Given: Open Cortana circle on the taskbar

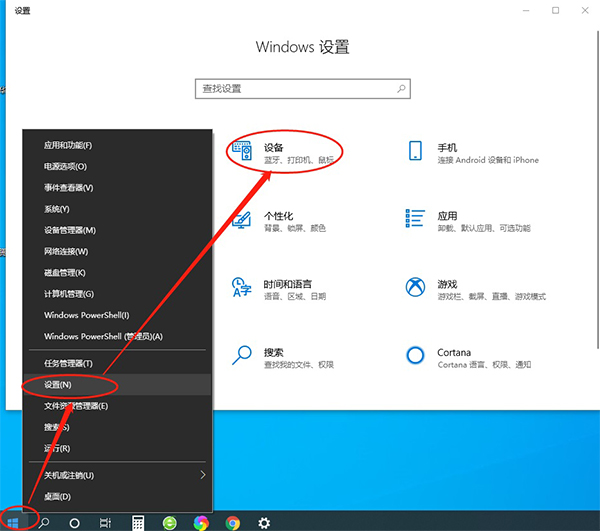Looking at the screenshot, I should point(75,523).
